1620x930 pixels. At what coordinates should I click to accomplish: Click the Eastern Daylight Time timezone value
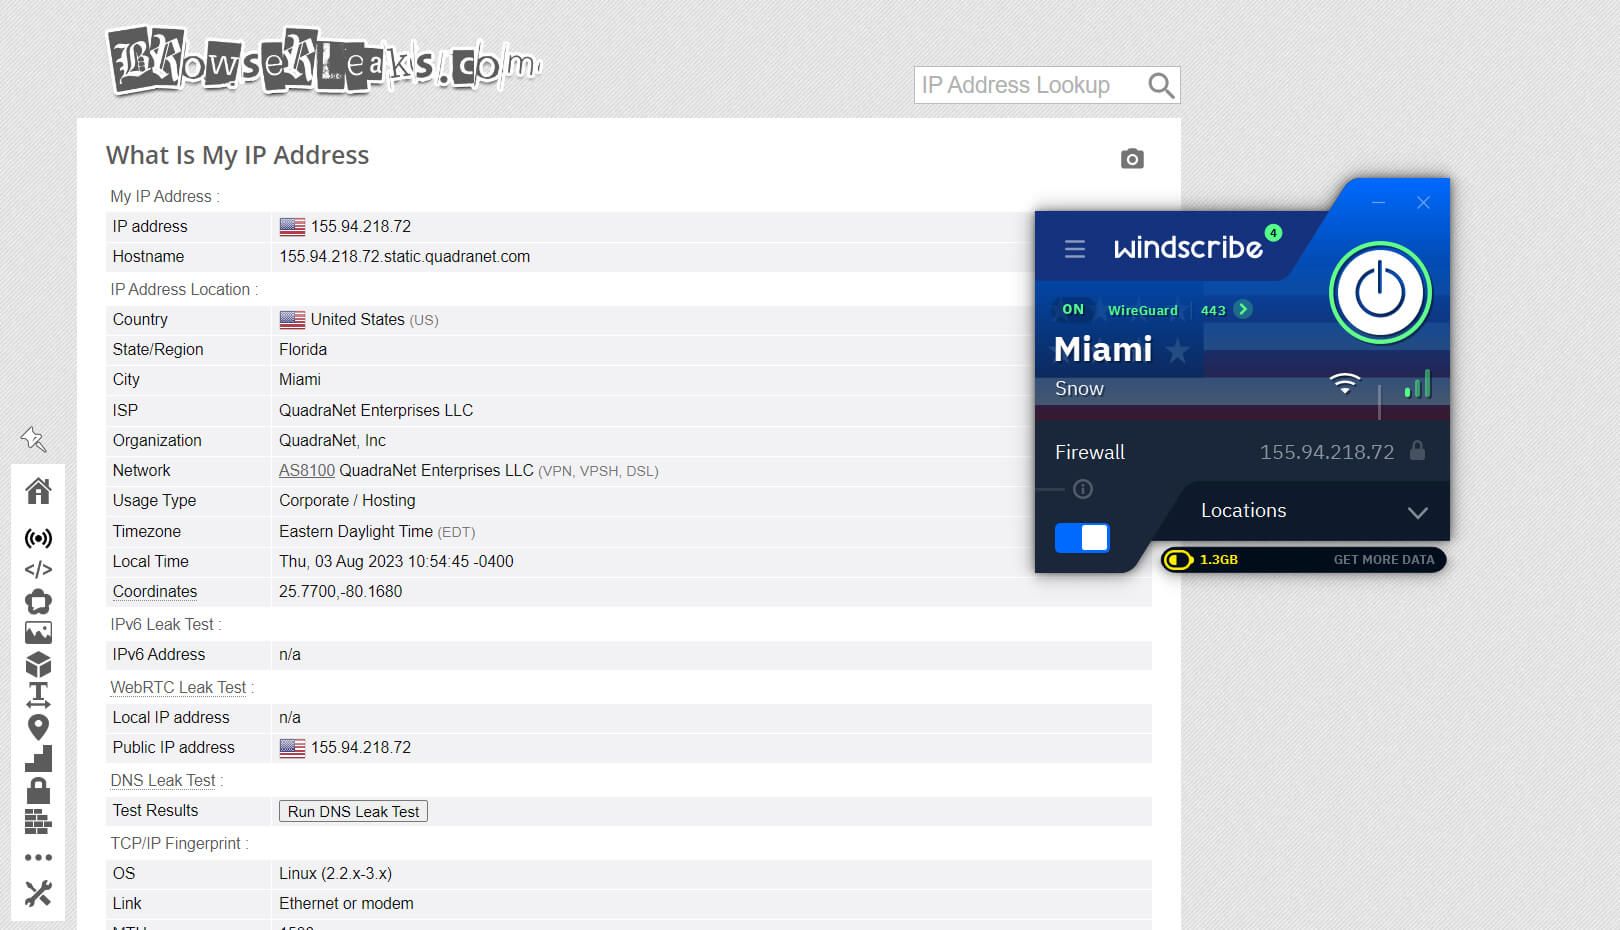point(356,531)
